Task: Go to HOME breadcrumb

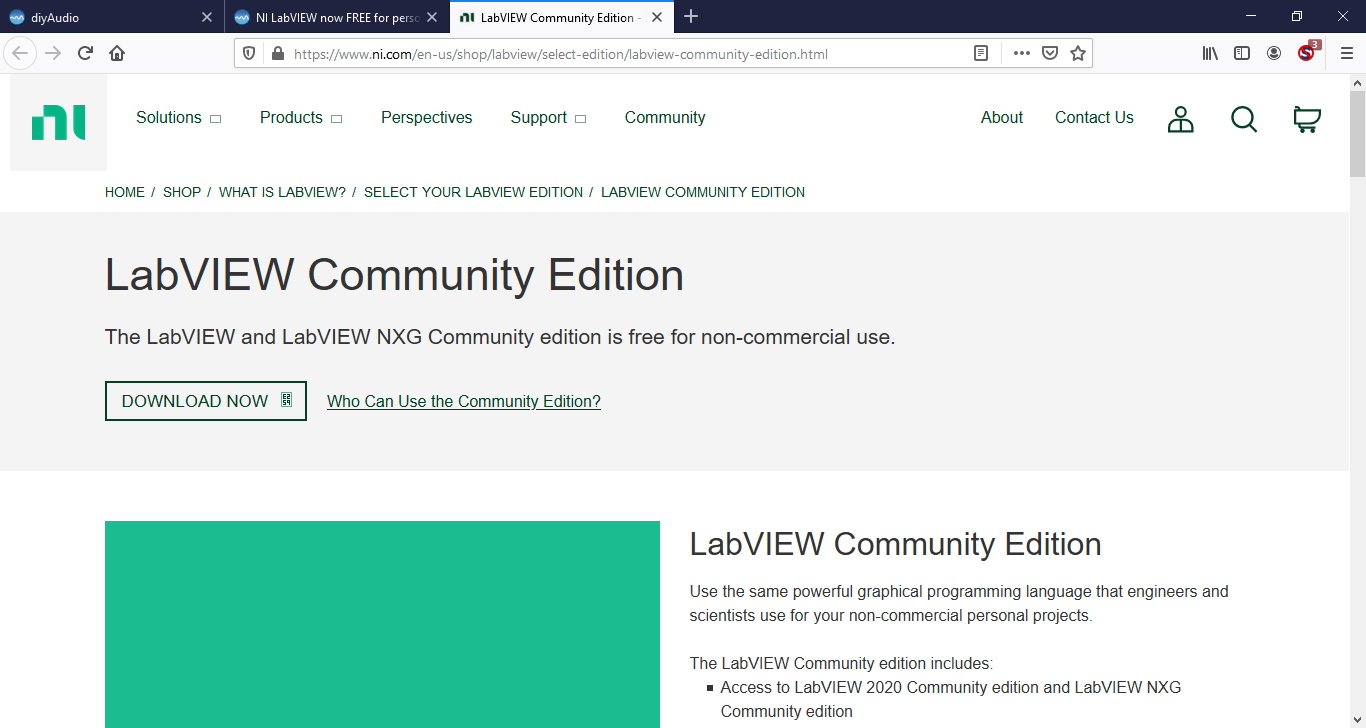Action: [125, 192]
